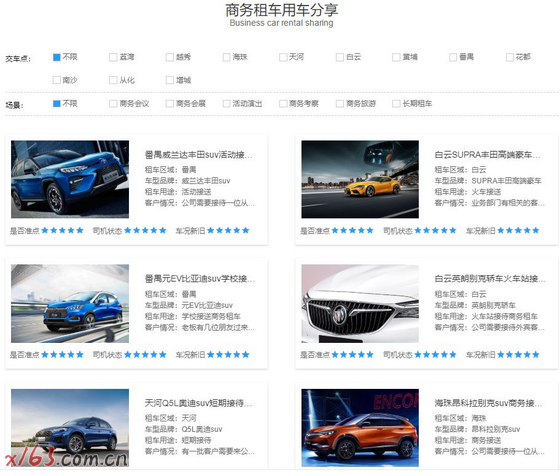560x476 pixels.
Task: Select the 长期租车 scene checkbox
Action: click(x=396, y=104)
